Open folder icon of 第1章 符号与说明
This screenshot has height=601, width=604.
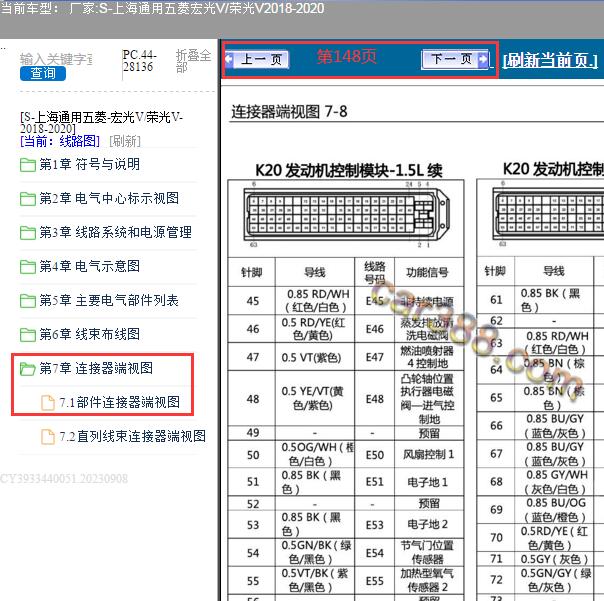pyautogui.click(x=28, y=165)
